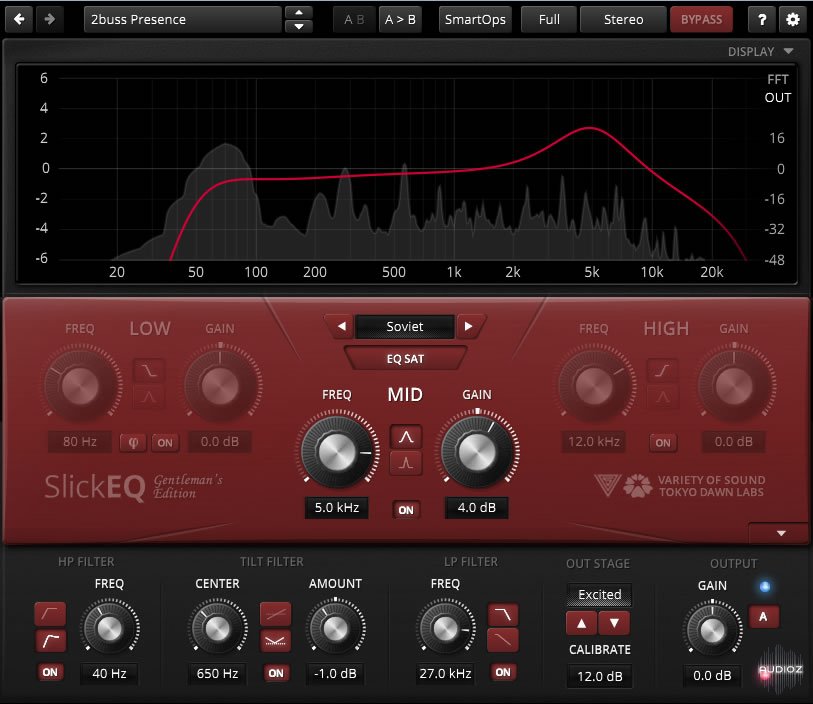
Task: Select mid band narrow bell shape
Action: tap(406, 463)
